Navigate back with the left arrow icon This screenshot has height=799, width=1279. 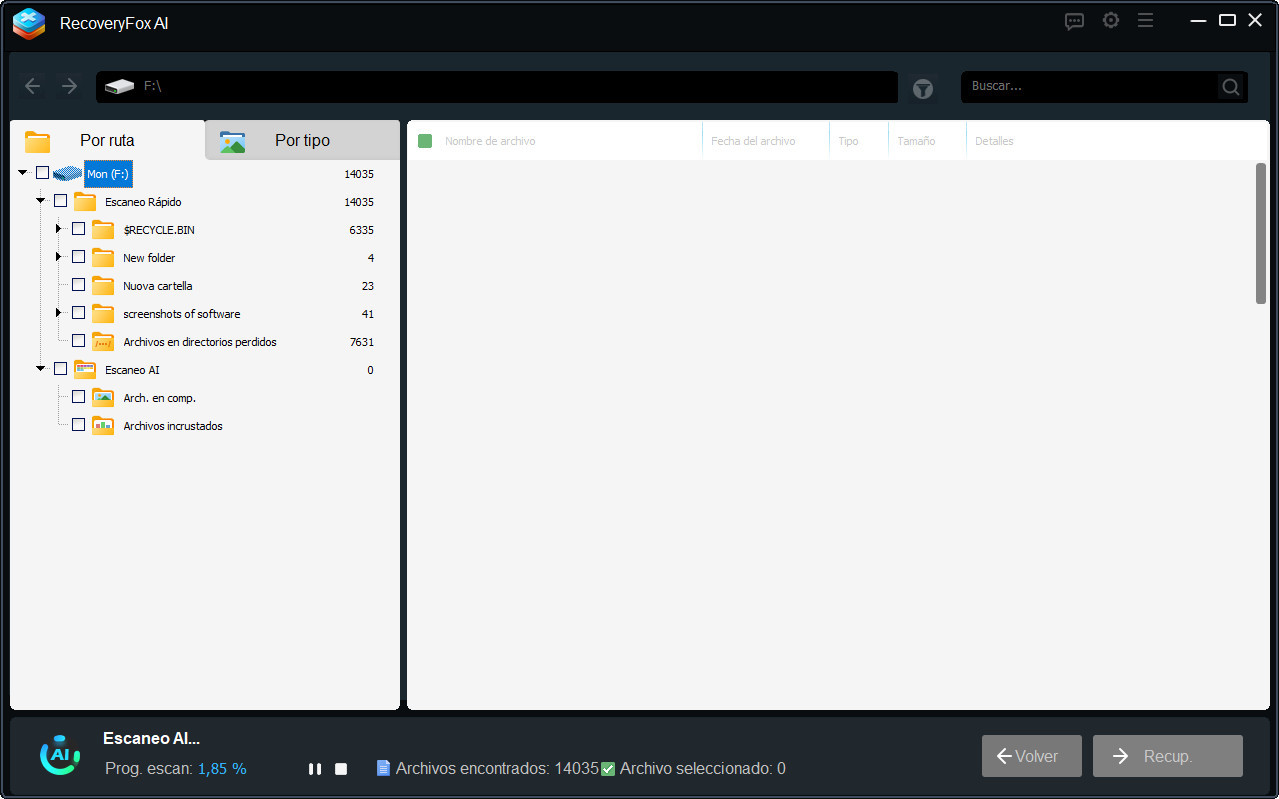(33, 87)
